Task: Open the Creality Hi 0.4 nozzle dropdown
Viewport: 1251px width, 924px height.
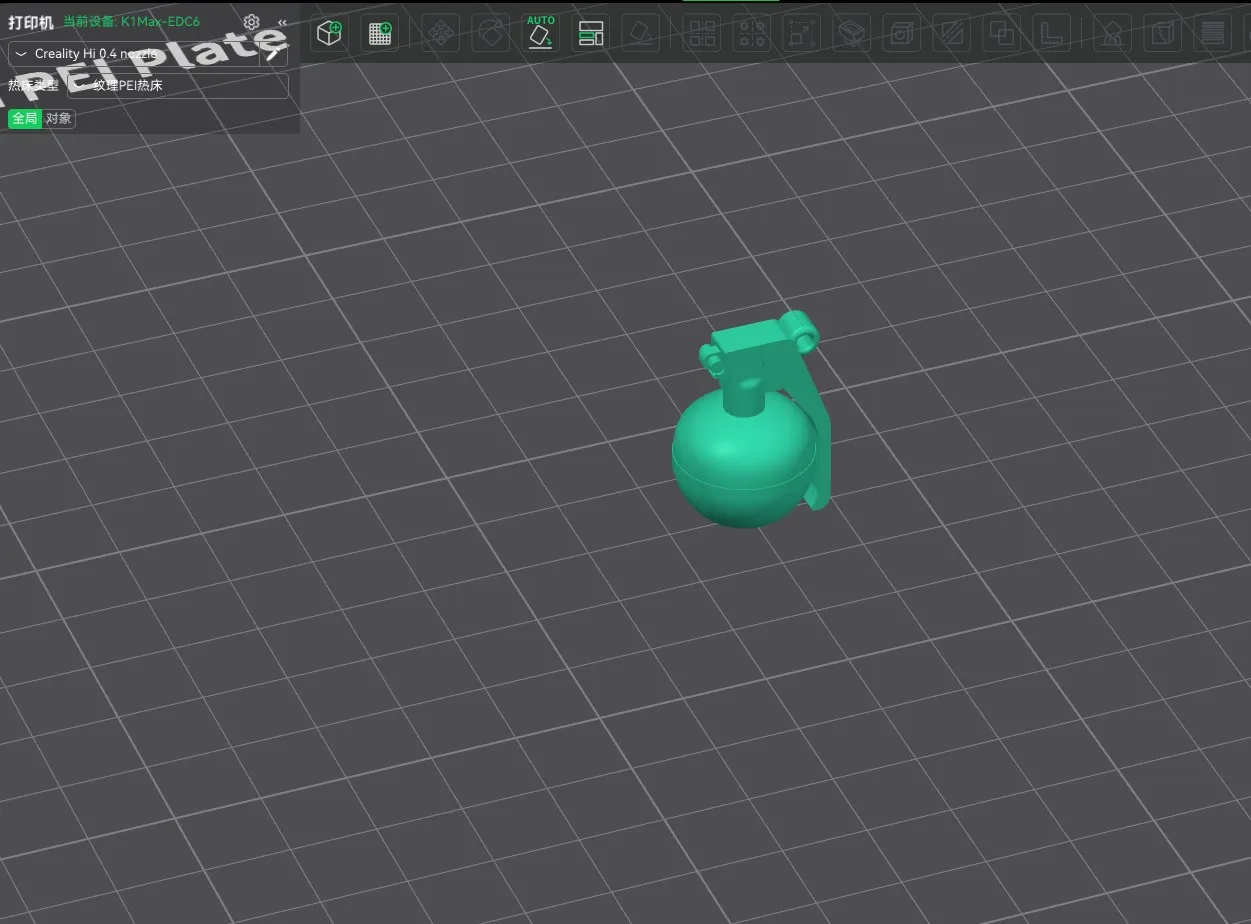Action: 134,54
